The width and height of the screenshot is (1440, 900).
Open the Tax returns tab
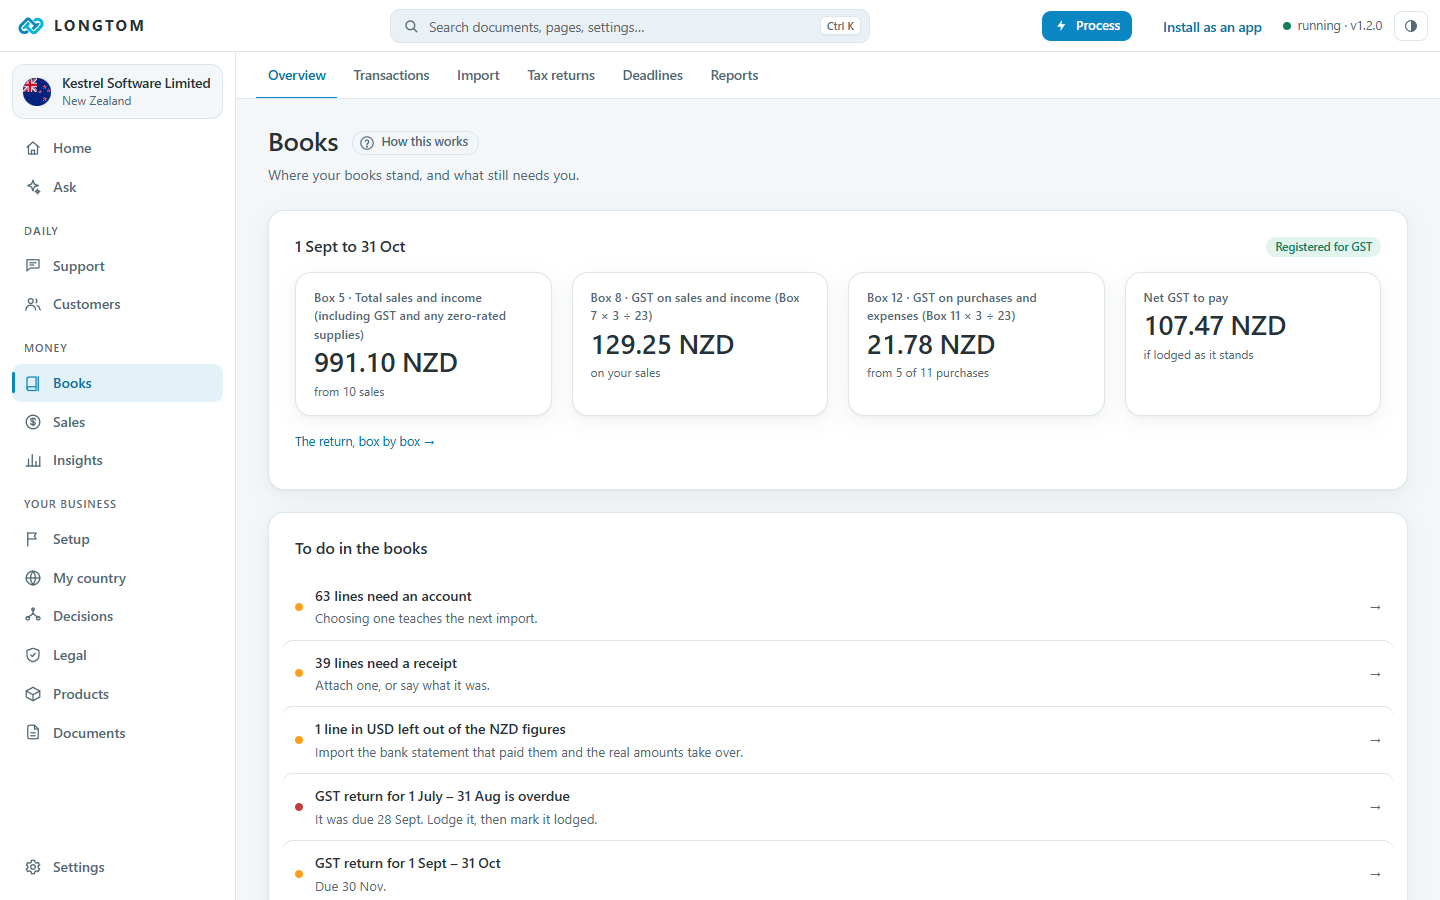click(x=561, y=75)
